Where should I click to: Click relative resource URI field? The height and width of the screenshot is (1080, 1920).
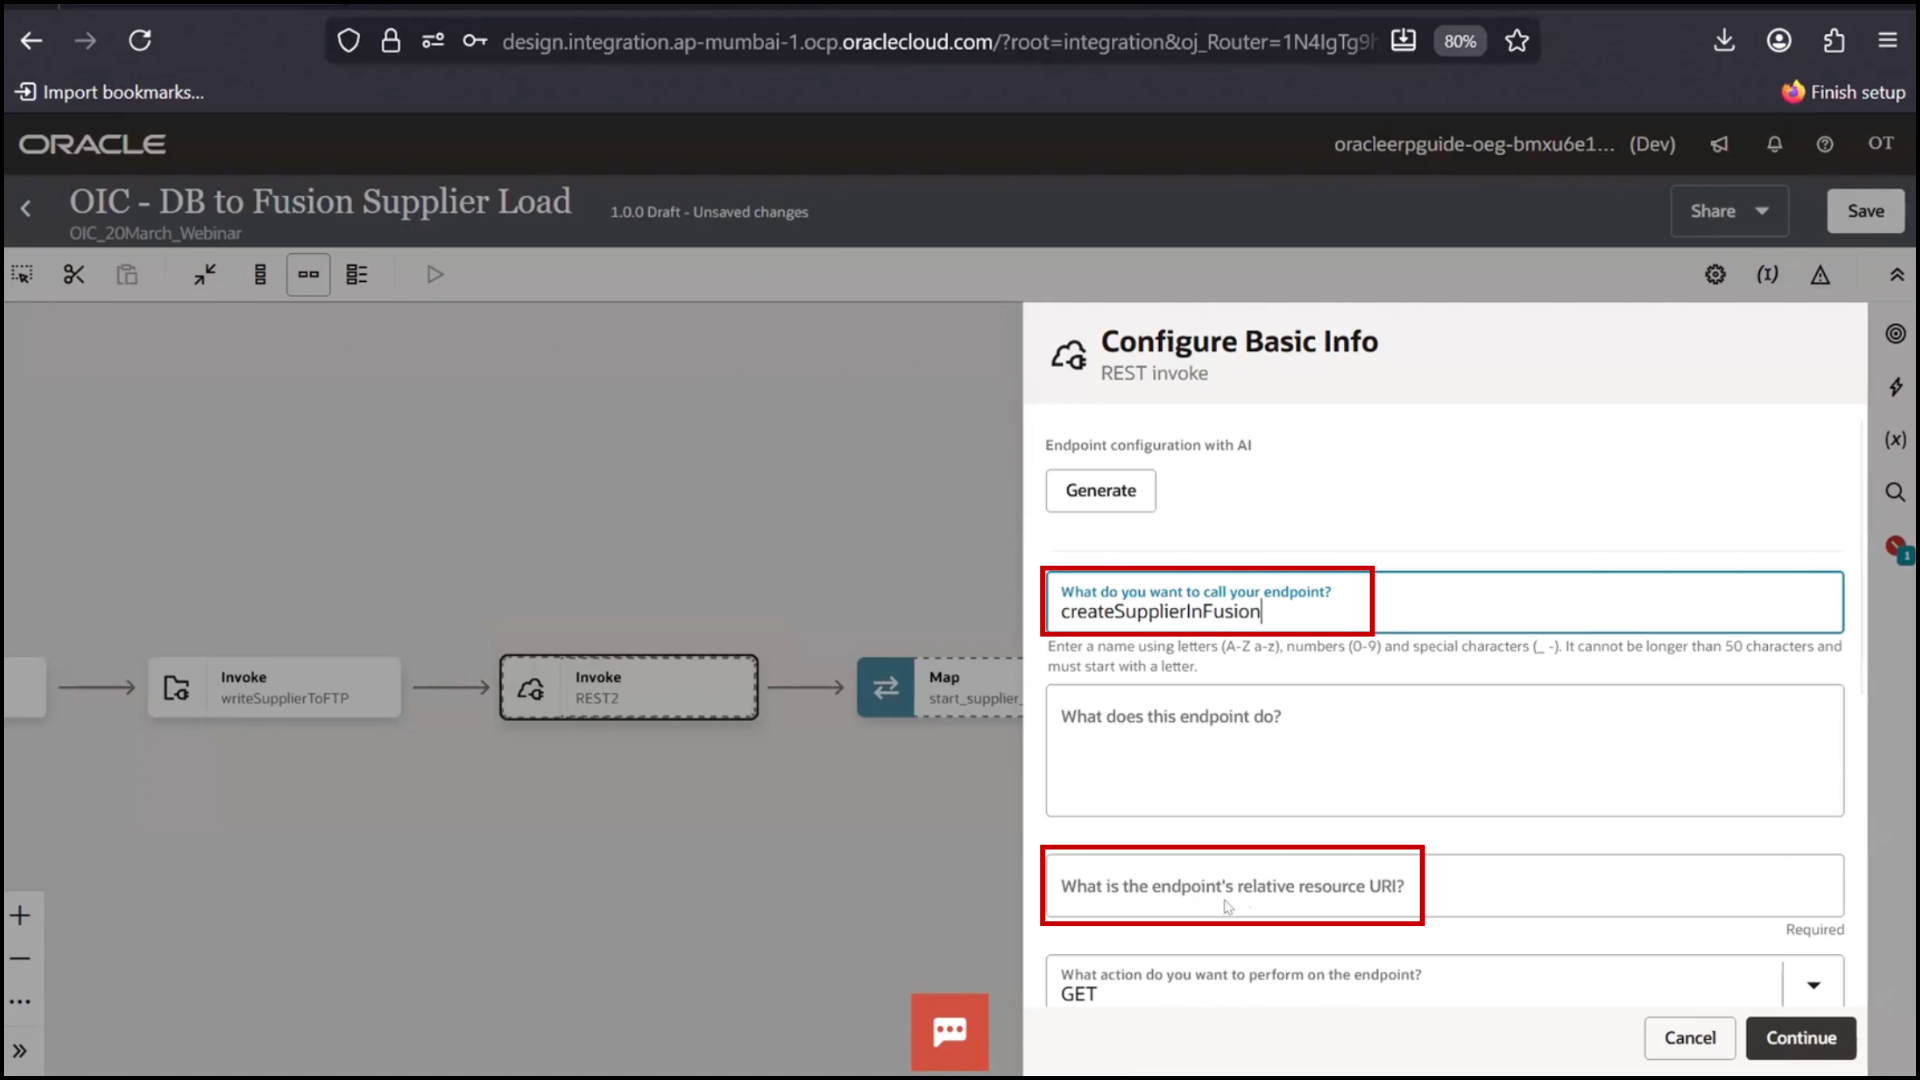point(1444,885)
